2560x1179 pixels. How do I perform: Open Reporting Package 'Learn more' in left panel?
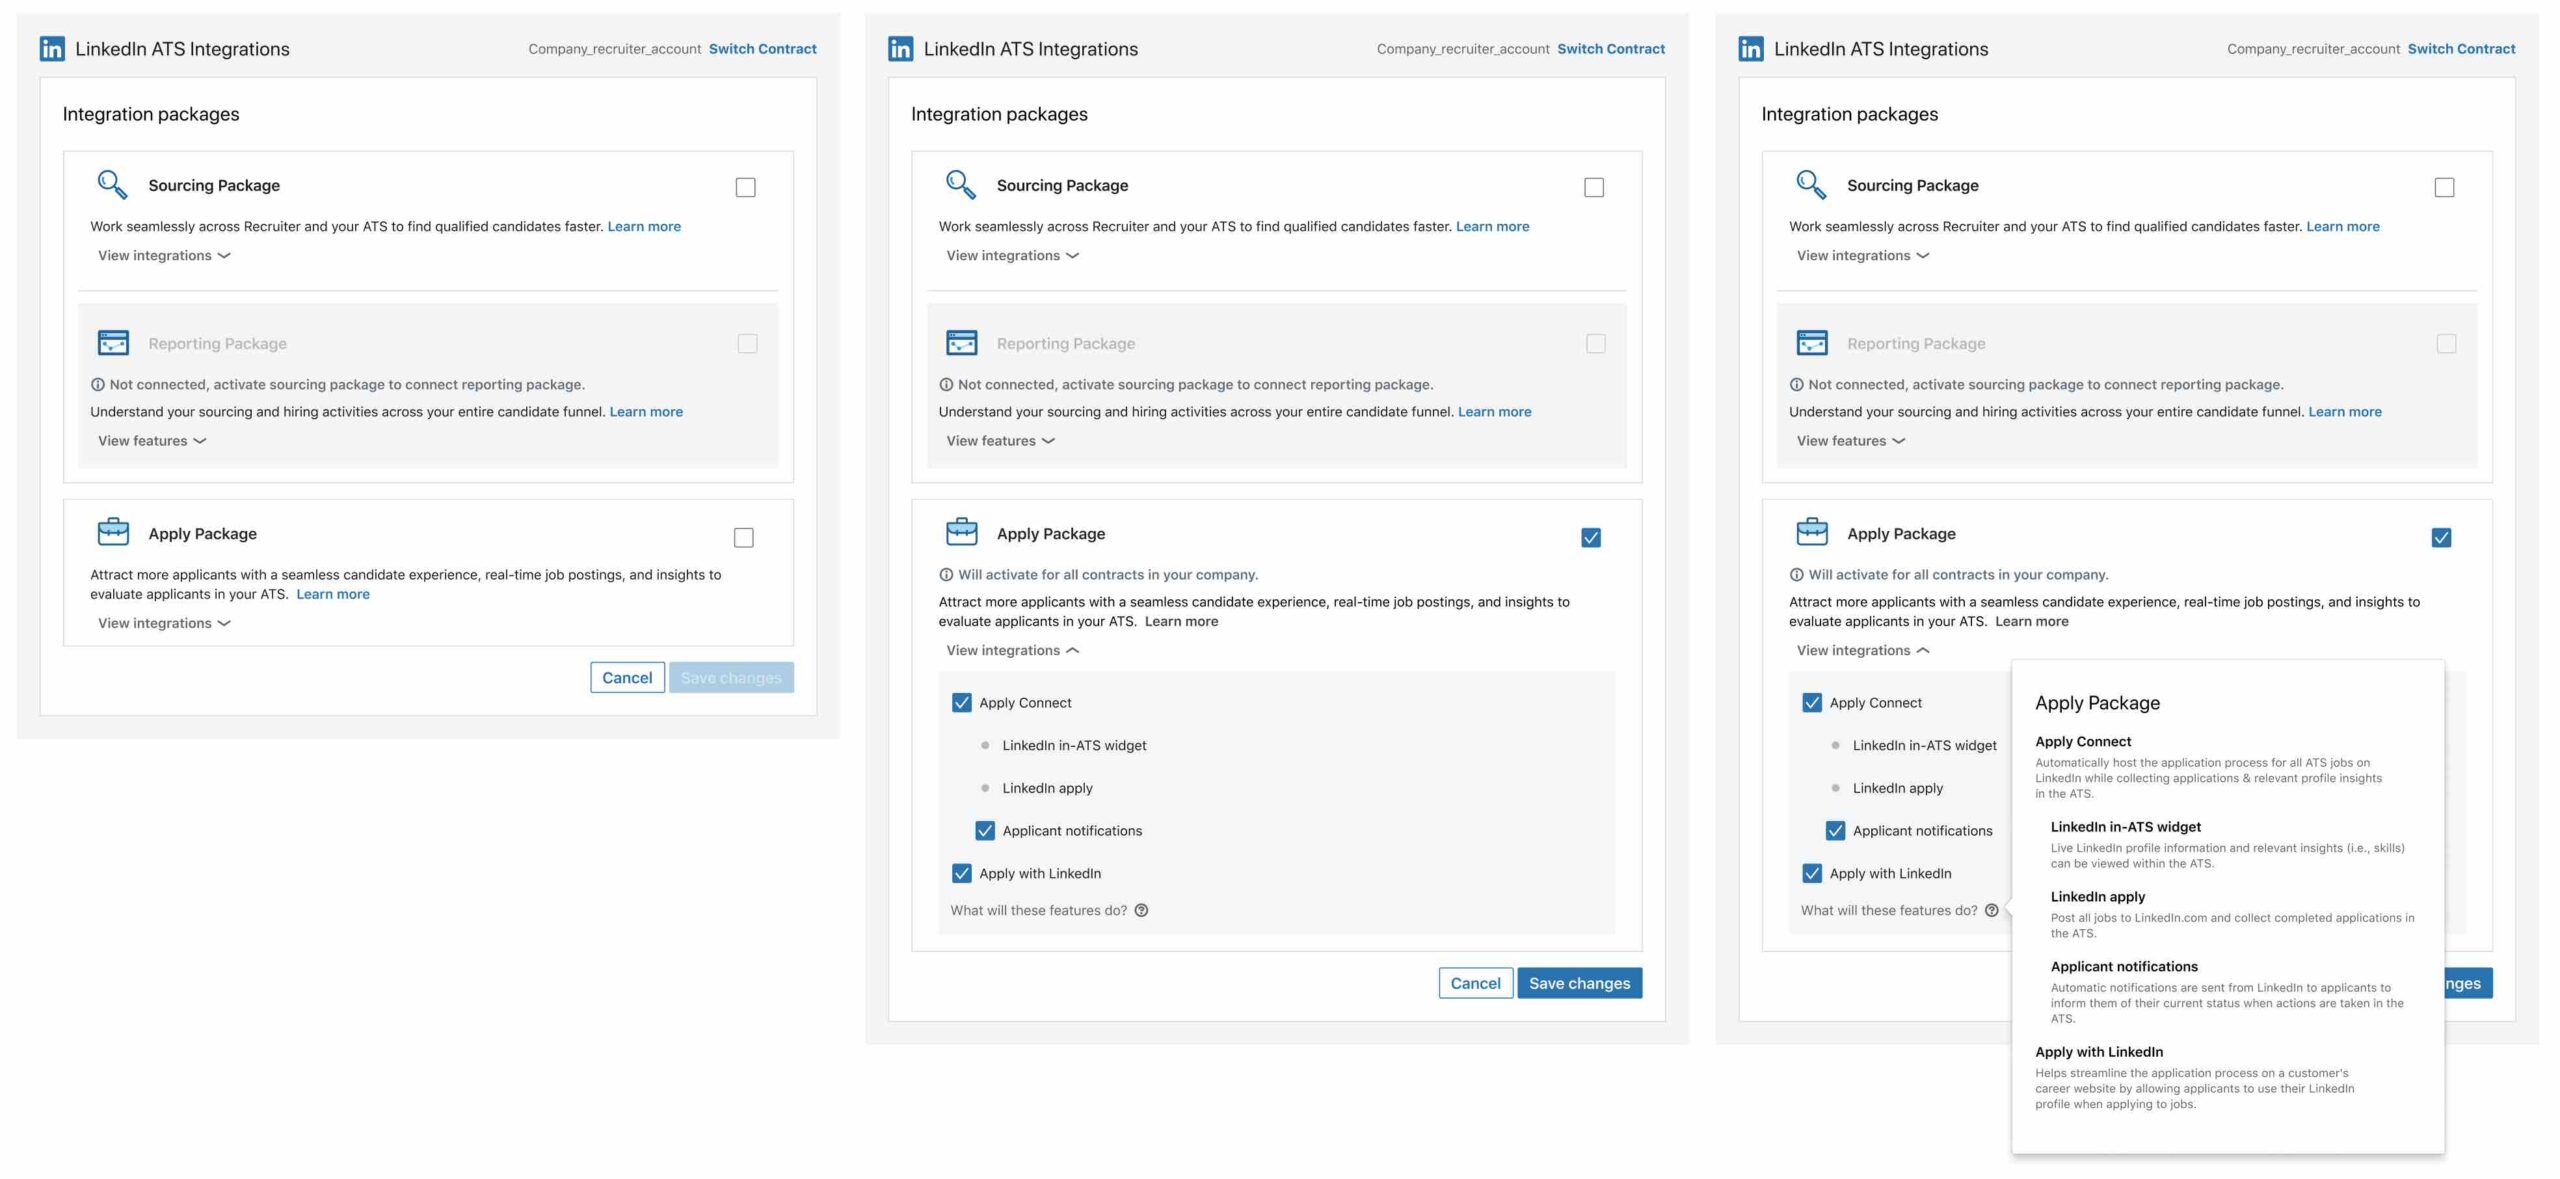click(646, 412)
